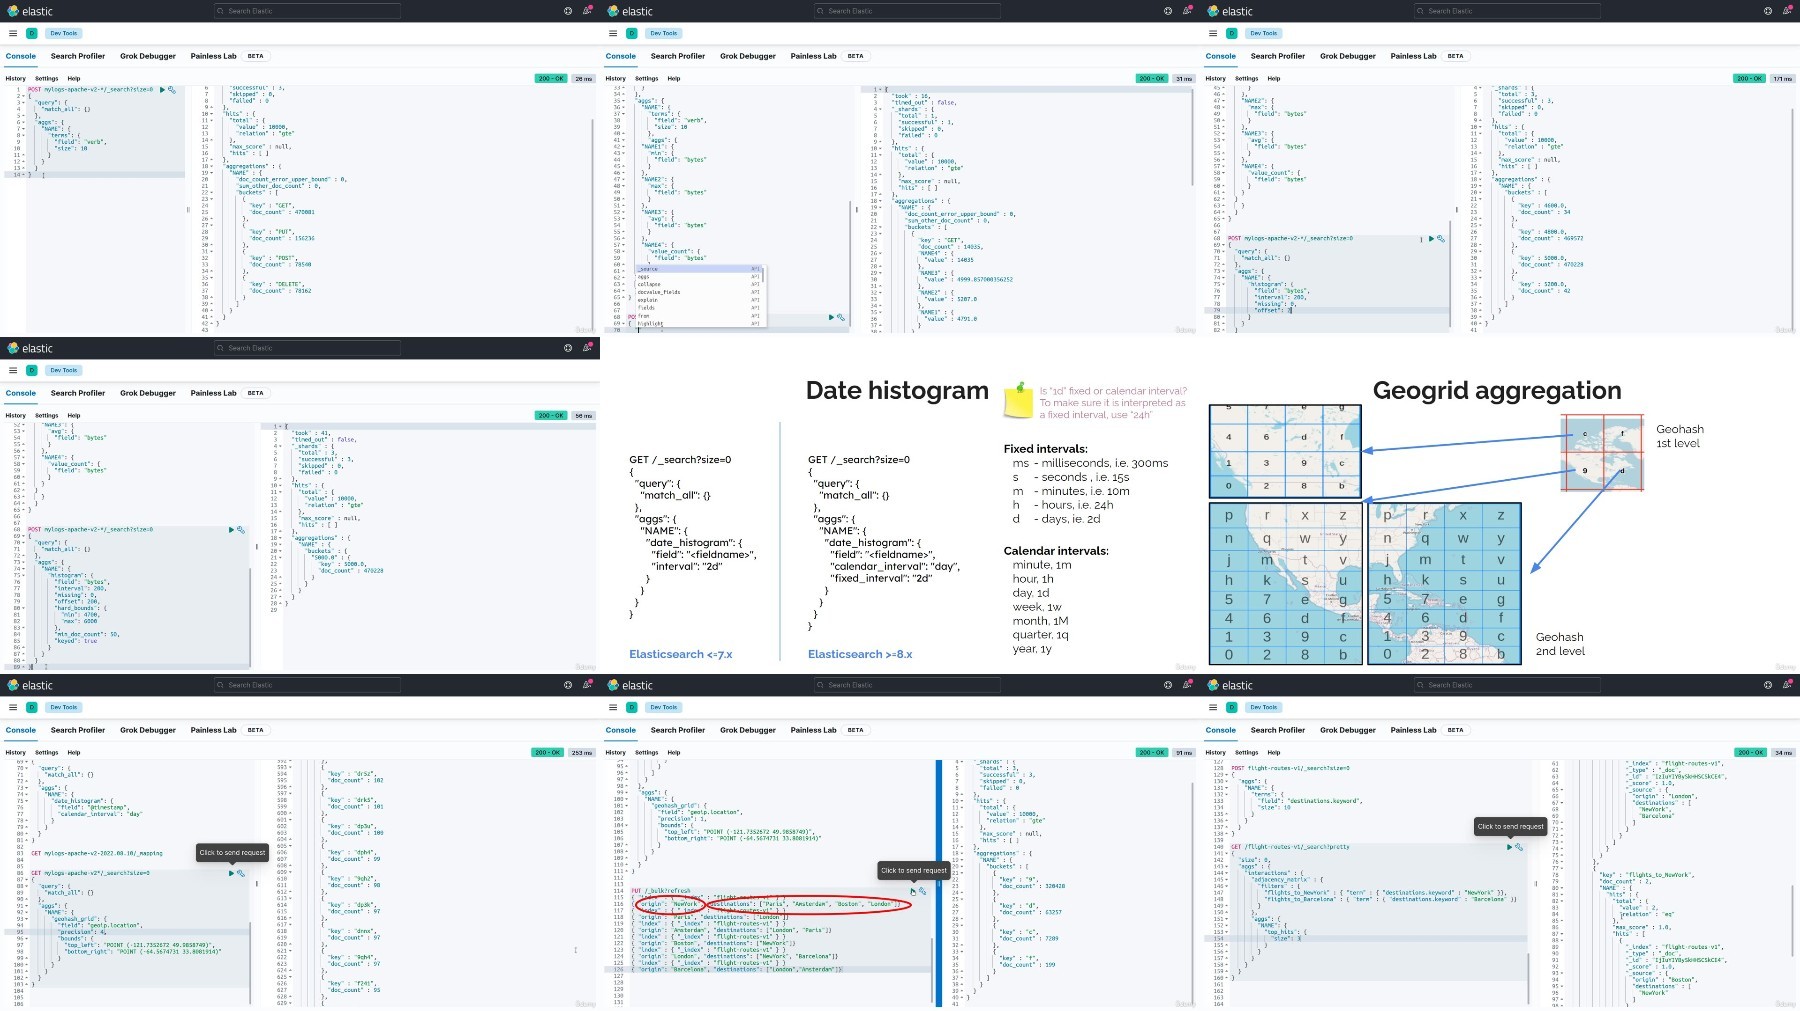Image resolution: width=1800 pixels, height=1011 pixels.
Task: Open Painless Lab tab in middle-left panel
Action: tap(214, 393)
